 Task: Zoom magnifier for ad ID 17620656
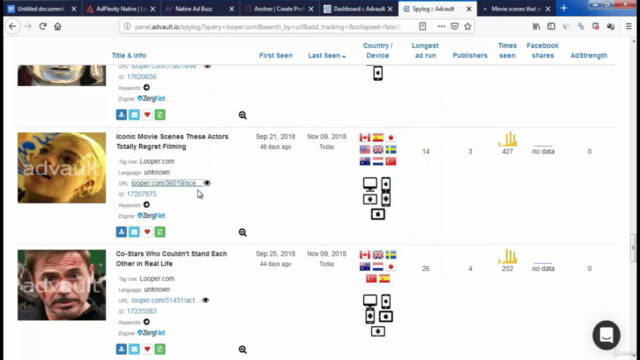tap(242, 115)
